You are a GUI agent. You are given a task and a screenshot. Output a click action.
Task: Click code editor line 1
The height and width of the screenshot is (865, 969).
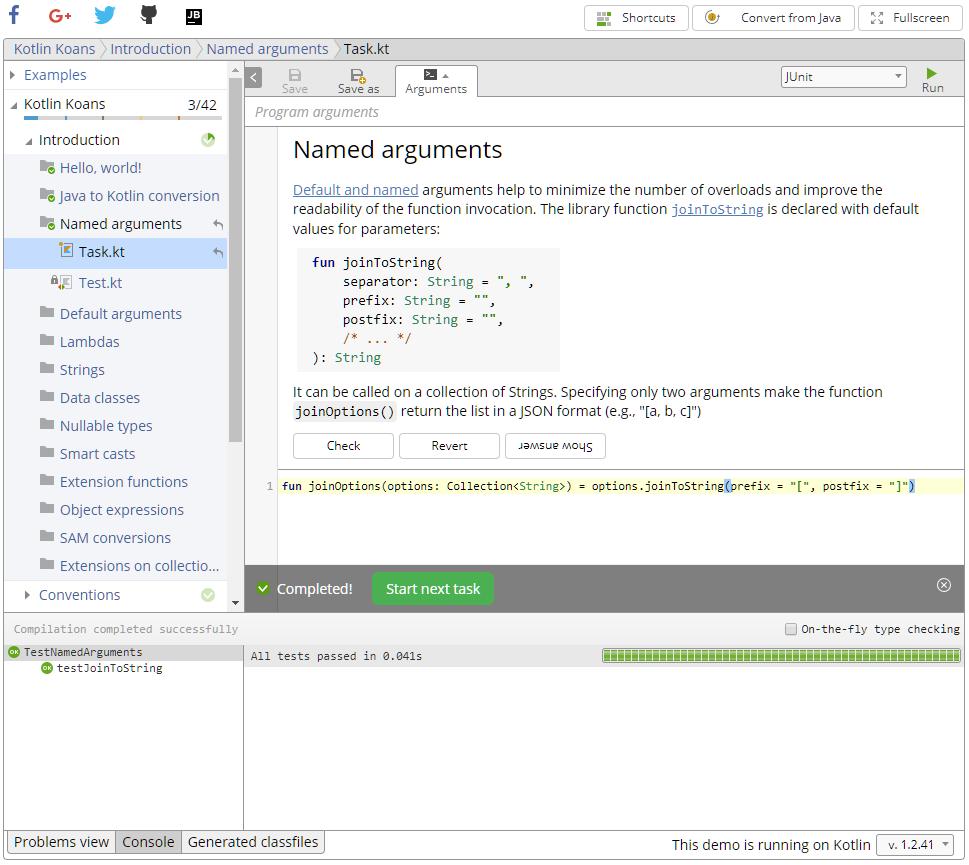point(620,486)
